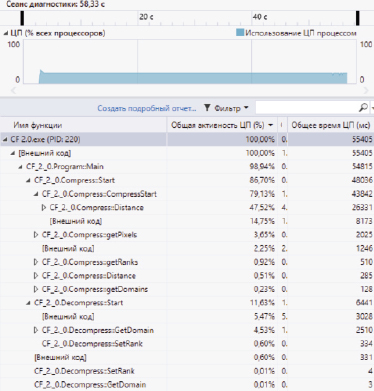Click the 86,70% CPU activity value
Image resolution: width=374 pixels, height=391 pixels.
click(262, 180)
